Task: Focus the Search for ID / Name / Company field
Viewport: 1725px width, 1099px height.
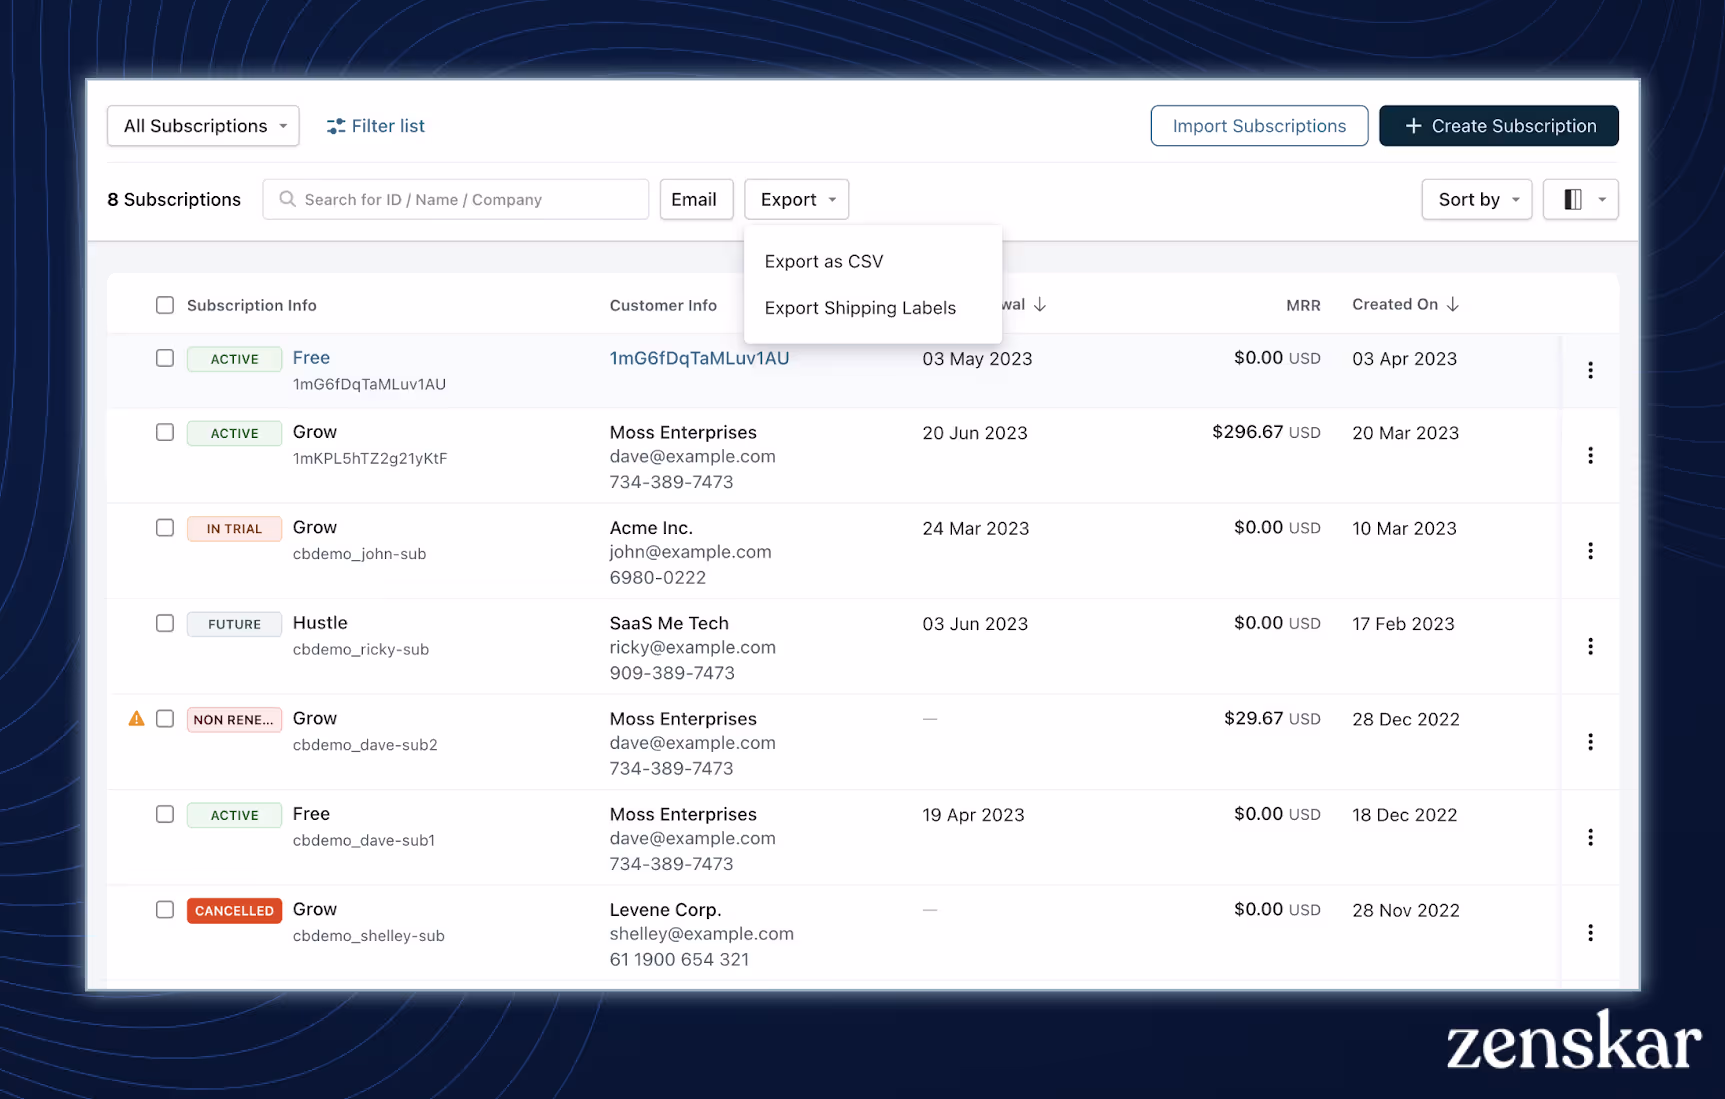Action: [455, 199]
